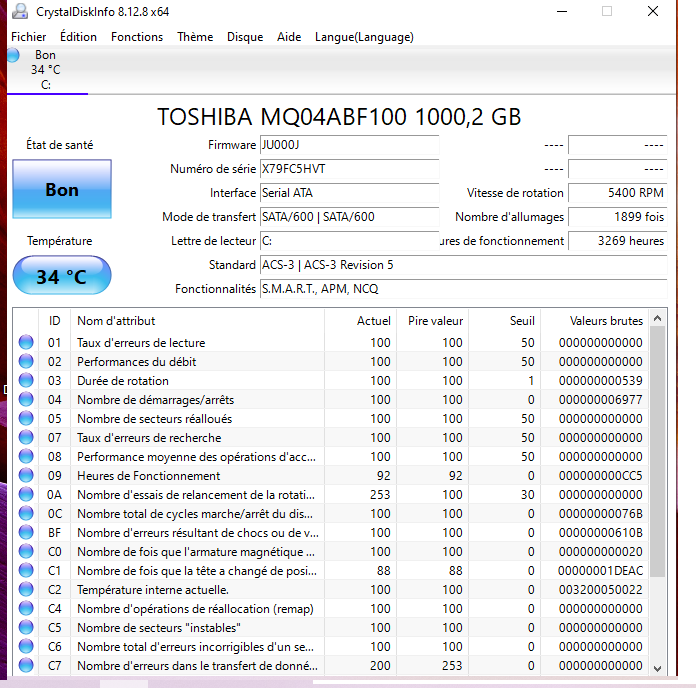Open the Langue(Language) menu

click(364, 37)
